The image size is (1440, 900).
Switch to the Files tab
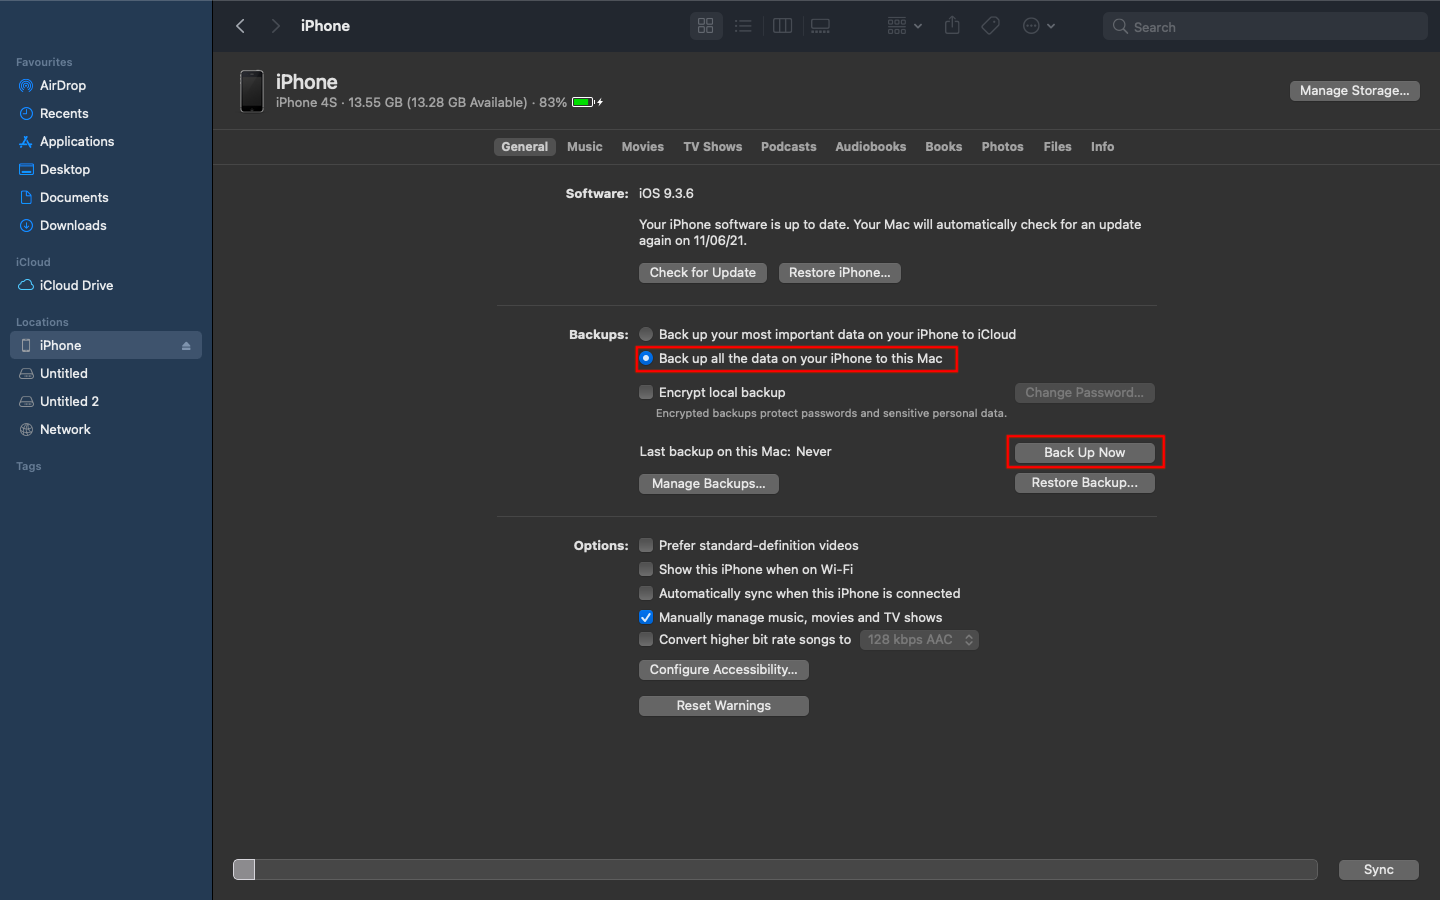point(1058,147)
